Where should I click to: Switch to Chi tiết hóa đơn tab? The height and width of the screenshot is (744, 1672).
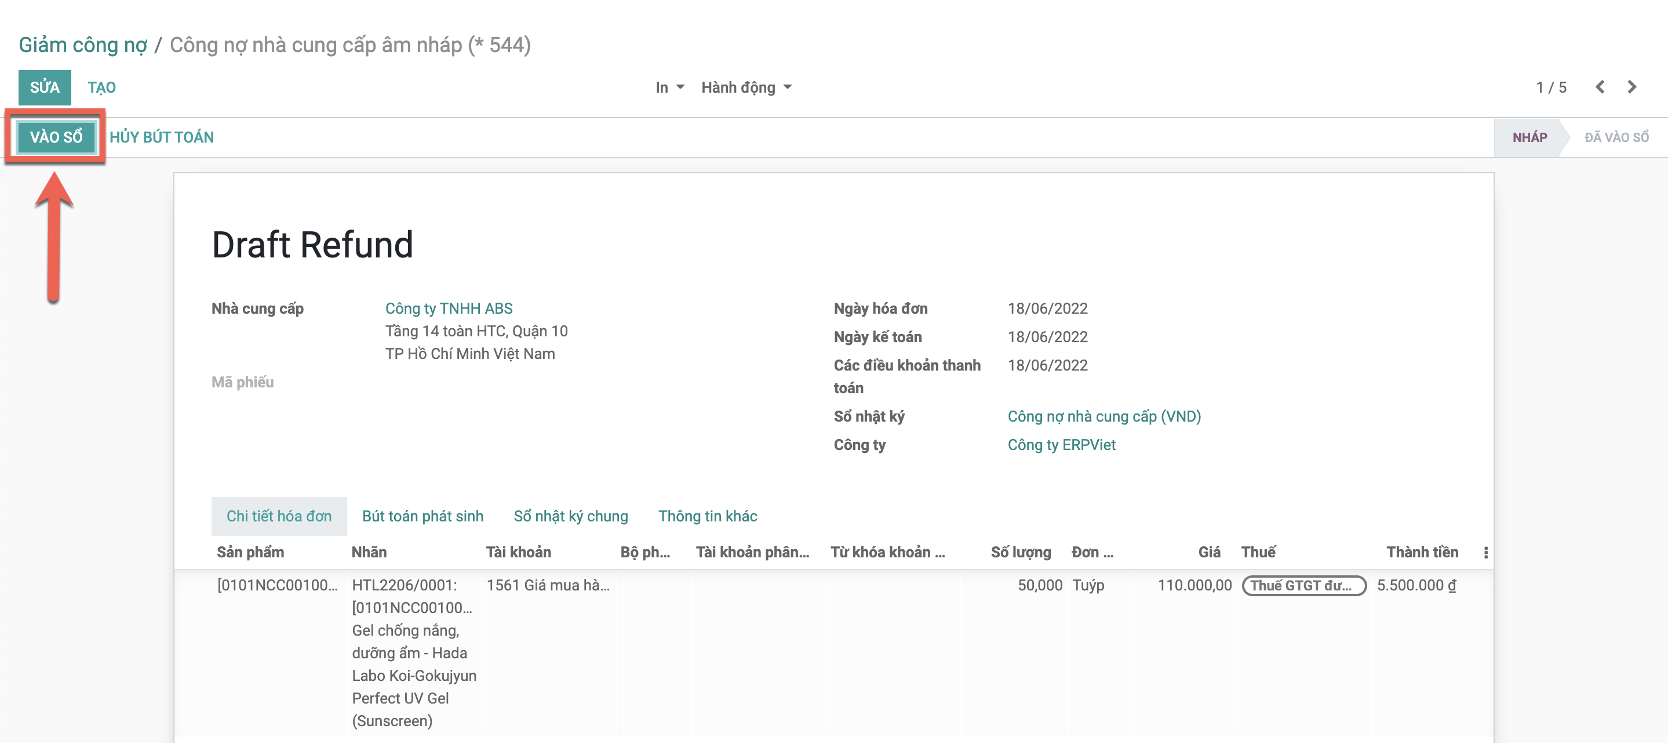[x=279, y=517]
